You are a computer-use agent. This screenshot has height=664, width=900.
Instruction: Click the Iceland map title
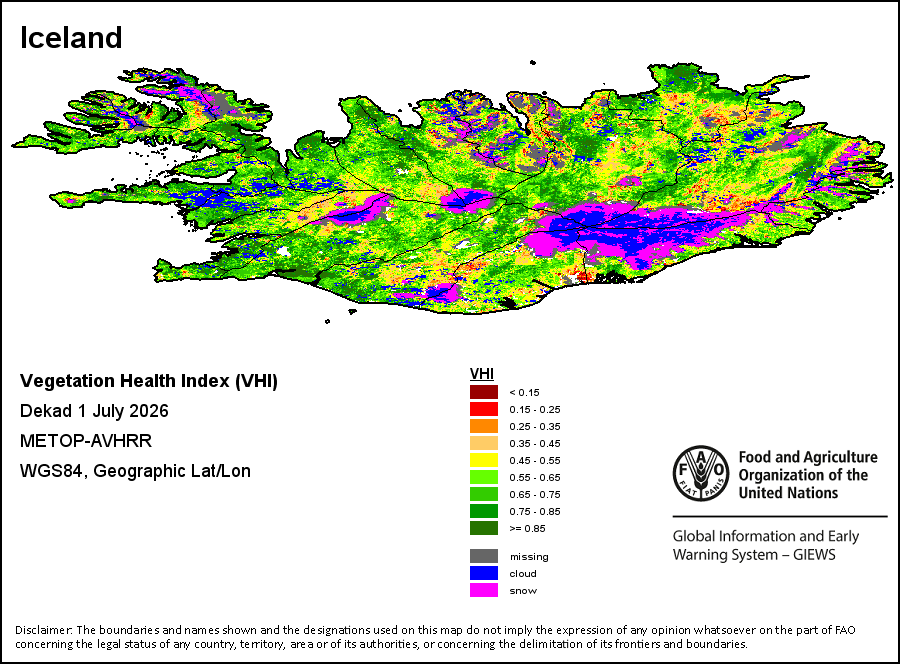(71, 38)
